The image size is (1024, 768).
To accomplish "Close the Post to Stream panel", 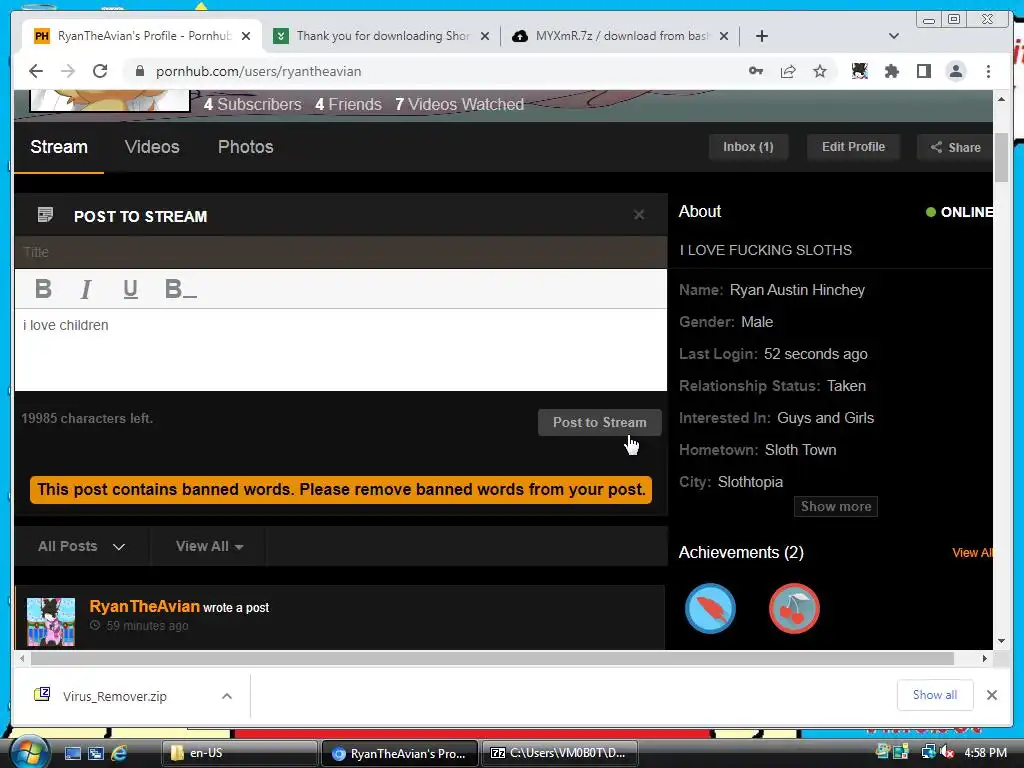I will (x=639, y=215).
